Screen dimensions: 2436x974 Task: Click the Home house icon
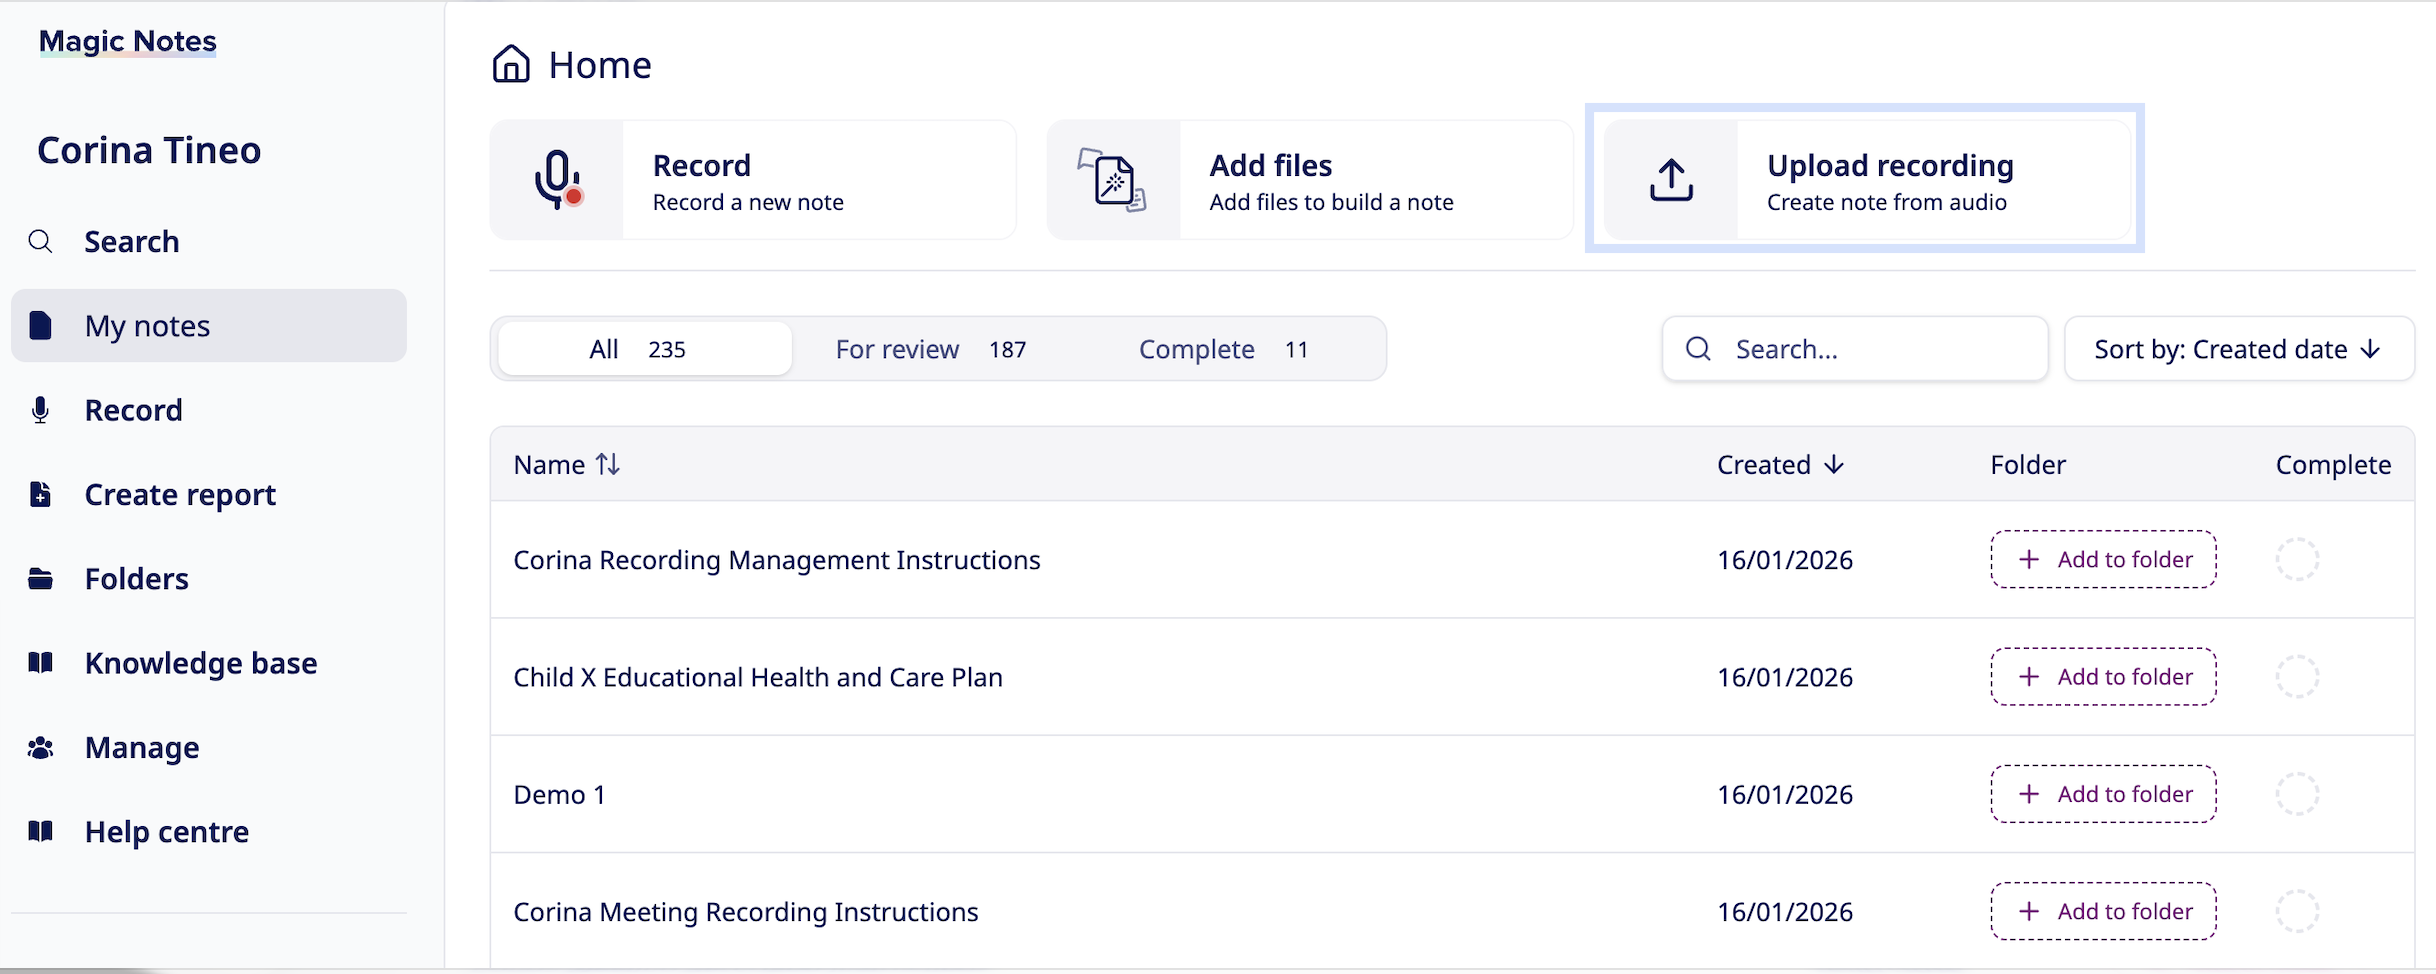pyautogui.click(x=511, y=64)
